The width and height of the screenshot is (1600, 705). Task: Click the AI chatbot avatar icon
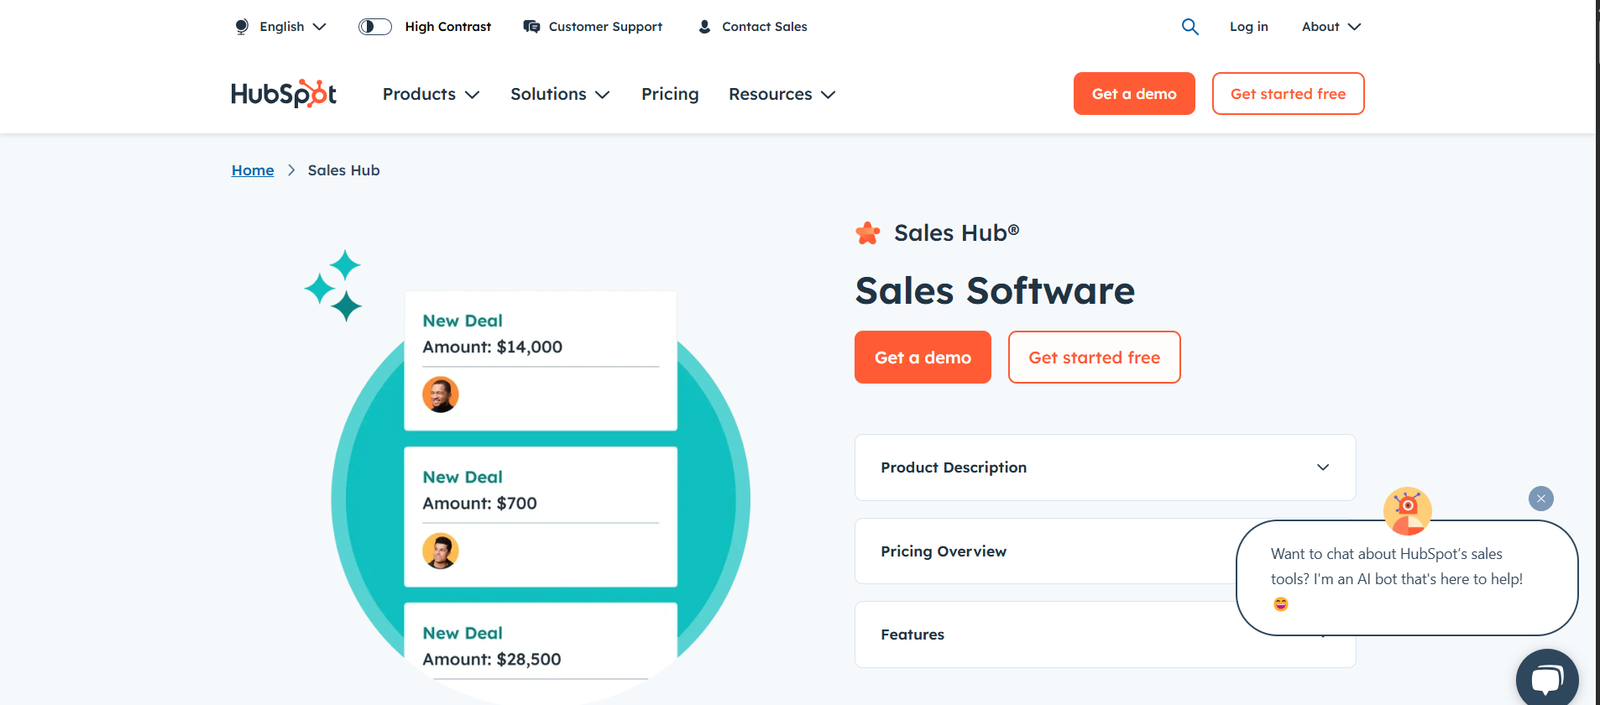click(x=1407, y=510)
